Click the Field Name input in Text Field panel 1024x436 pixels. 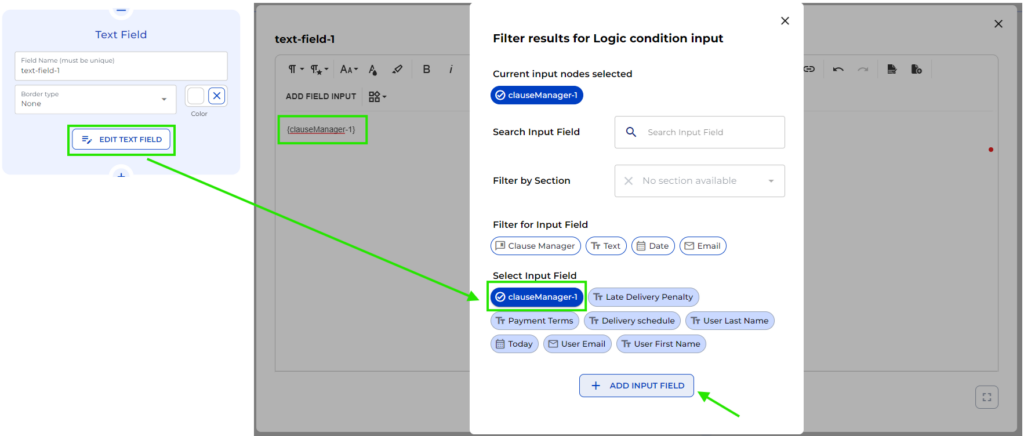pos(121,66)
